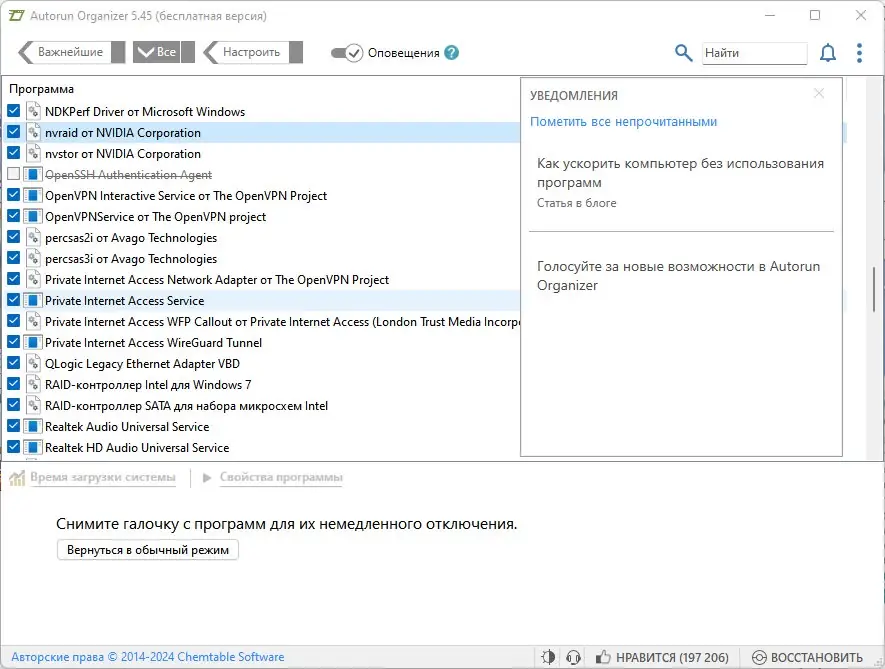Viewport: 885px width, 669px height.
Task: Toggle the Оповещения switch
Action: [347, 53]
